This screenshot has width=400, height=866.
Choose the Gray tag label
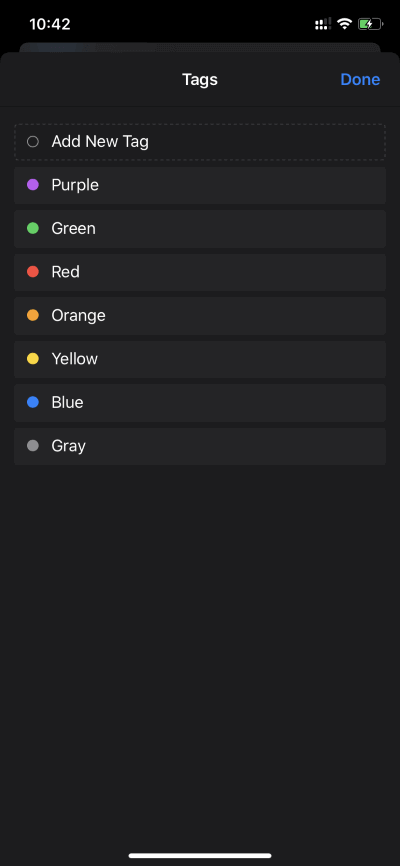69,446
